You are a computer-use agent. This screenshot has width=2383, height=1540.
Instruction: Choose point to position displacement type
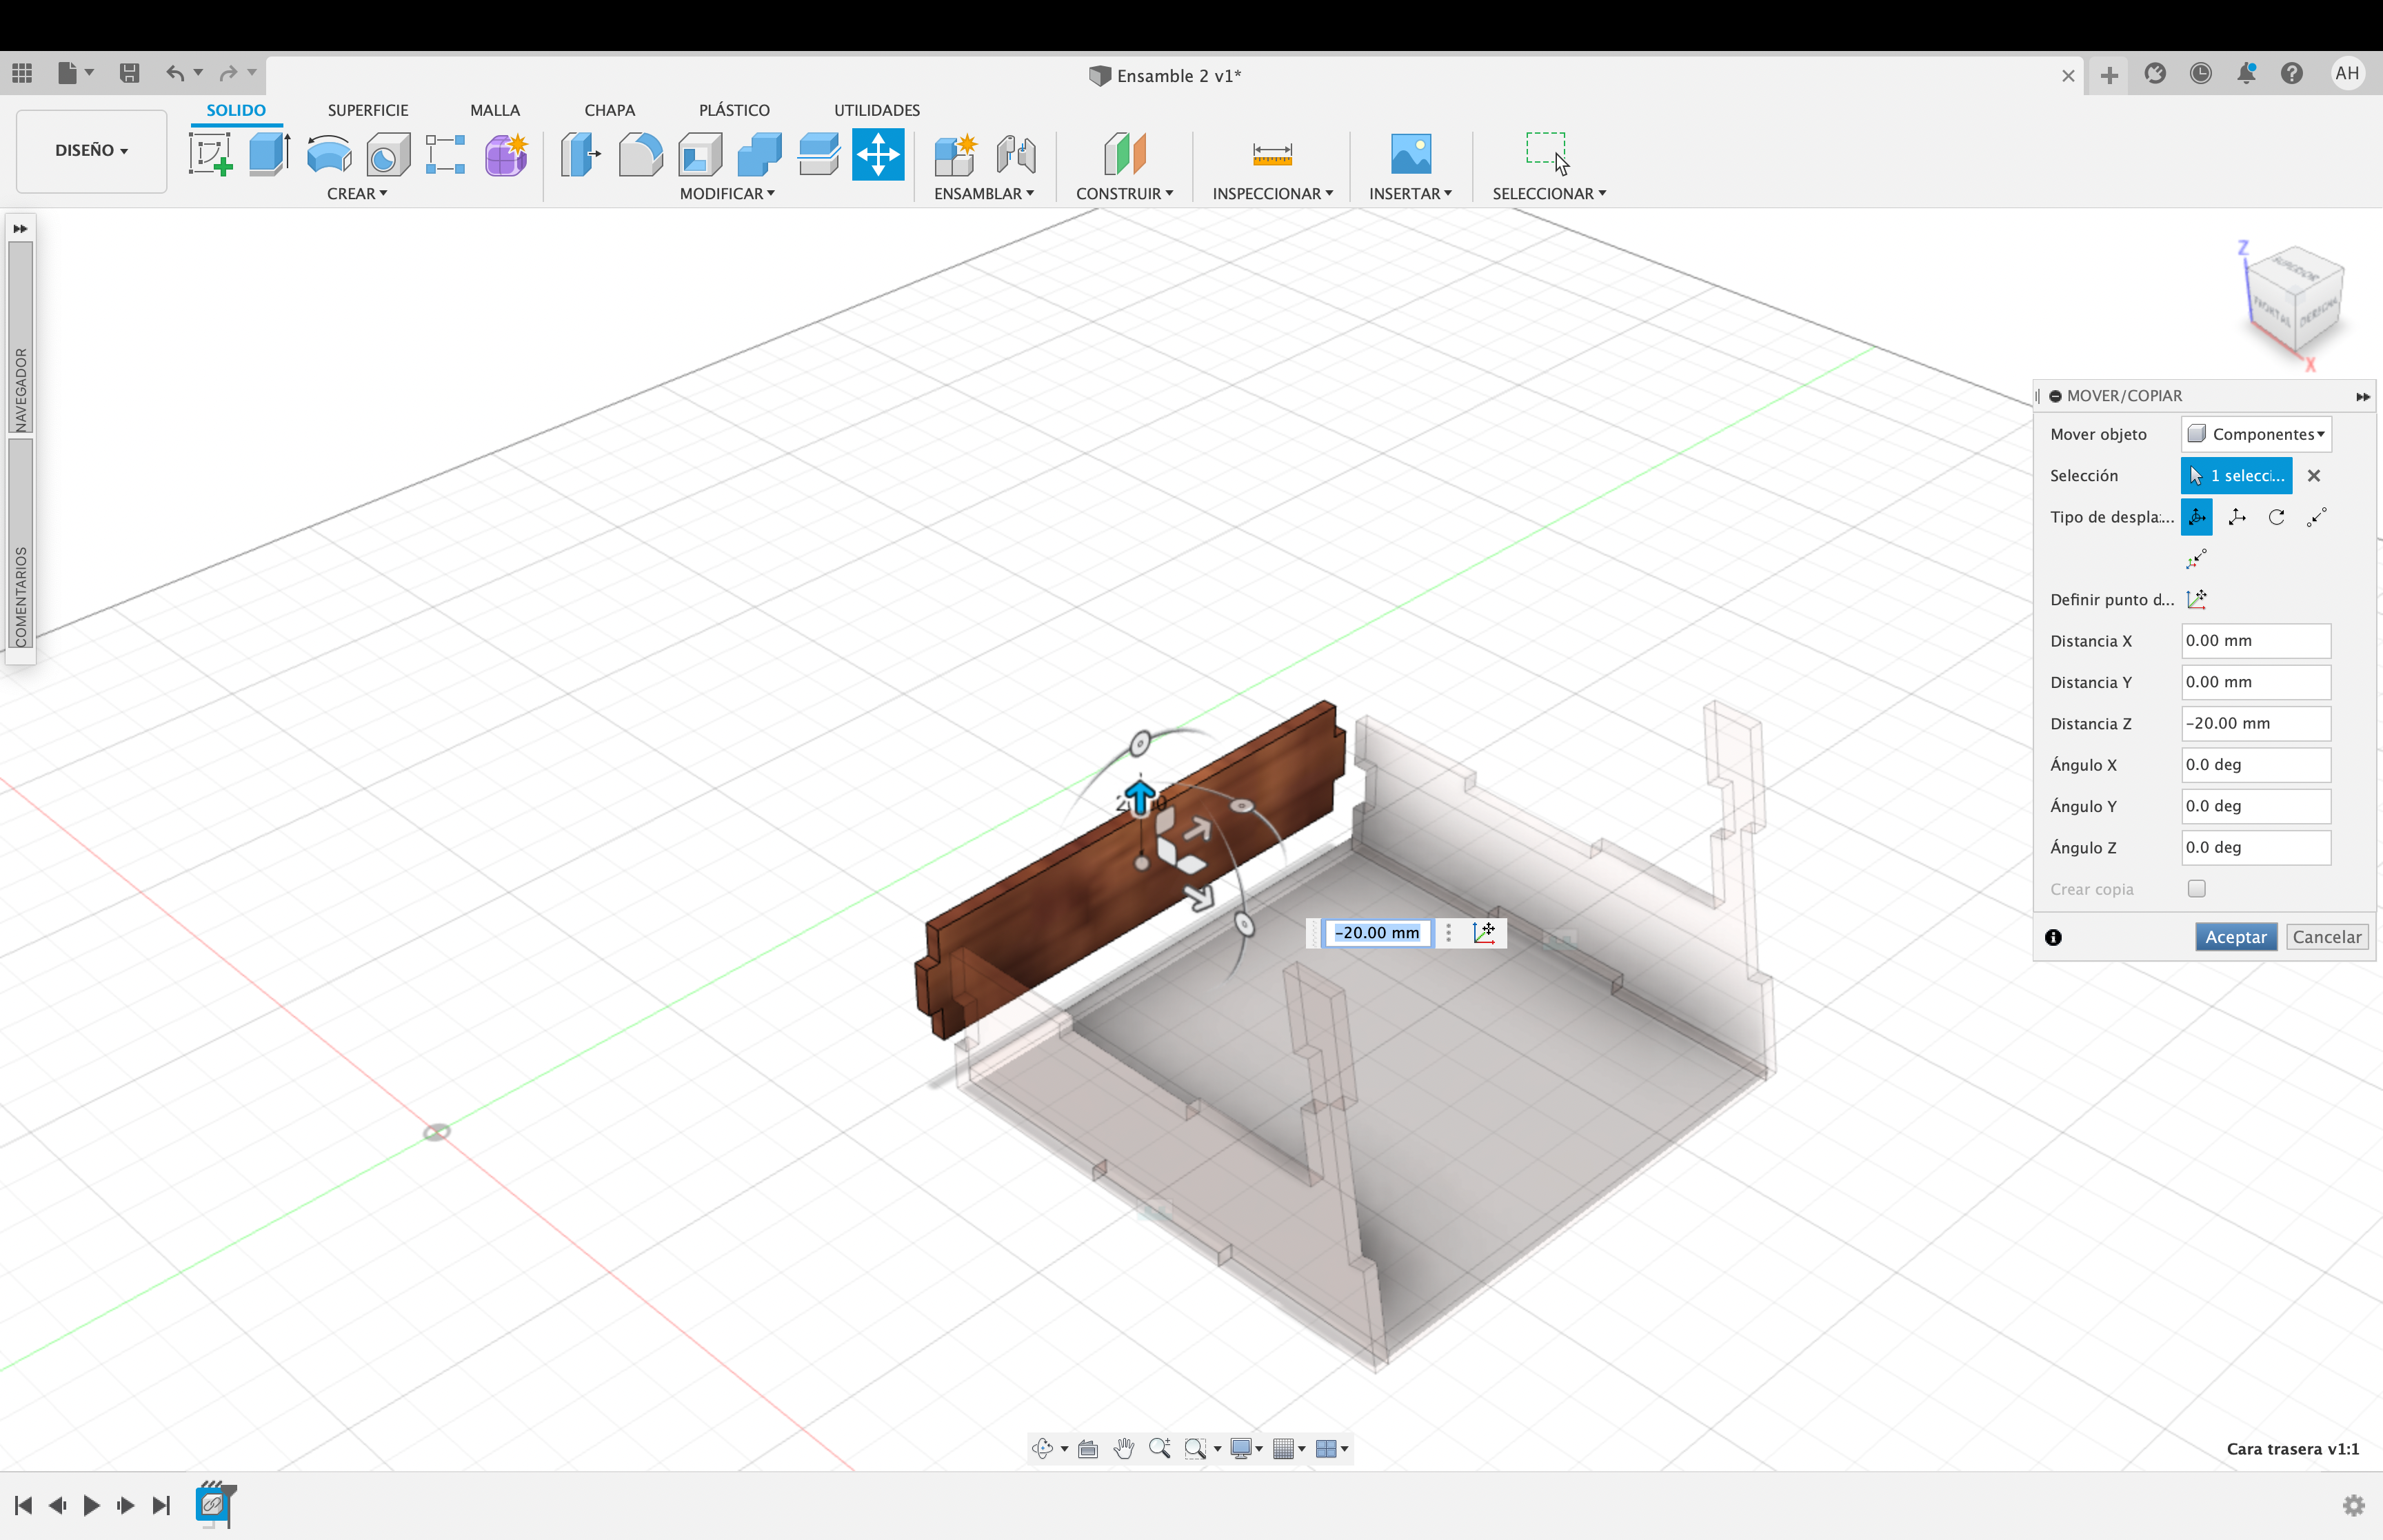click(x=2197, y=558)
